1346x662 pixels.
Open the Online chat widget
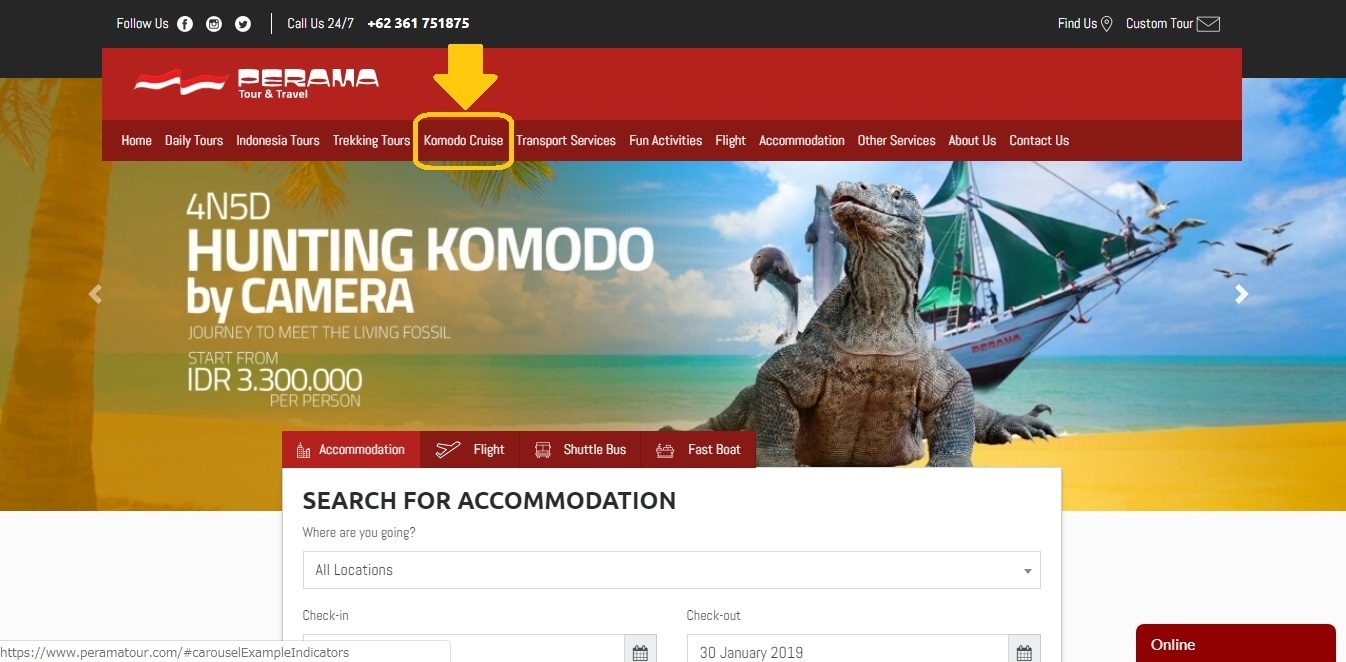point(1236,643)
